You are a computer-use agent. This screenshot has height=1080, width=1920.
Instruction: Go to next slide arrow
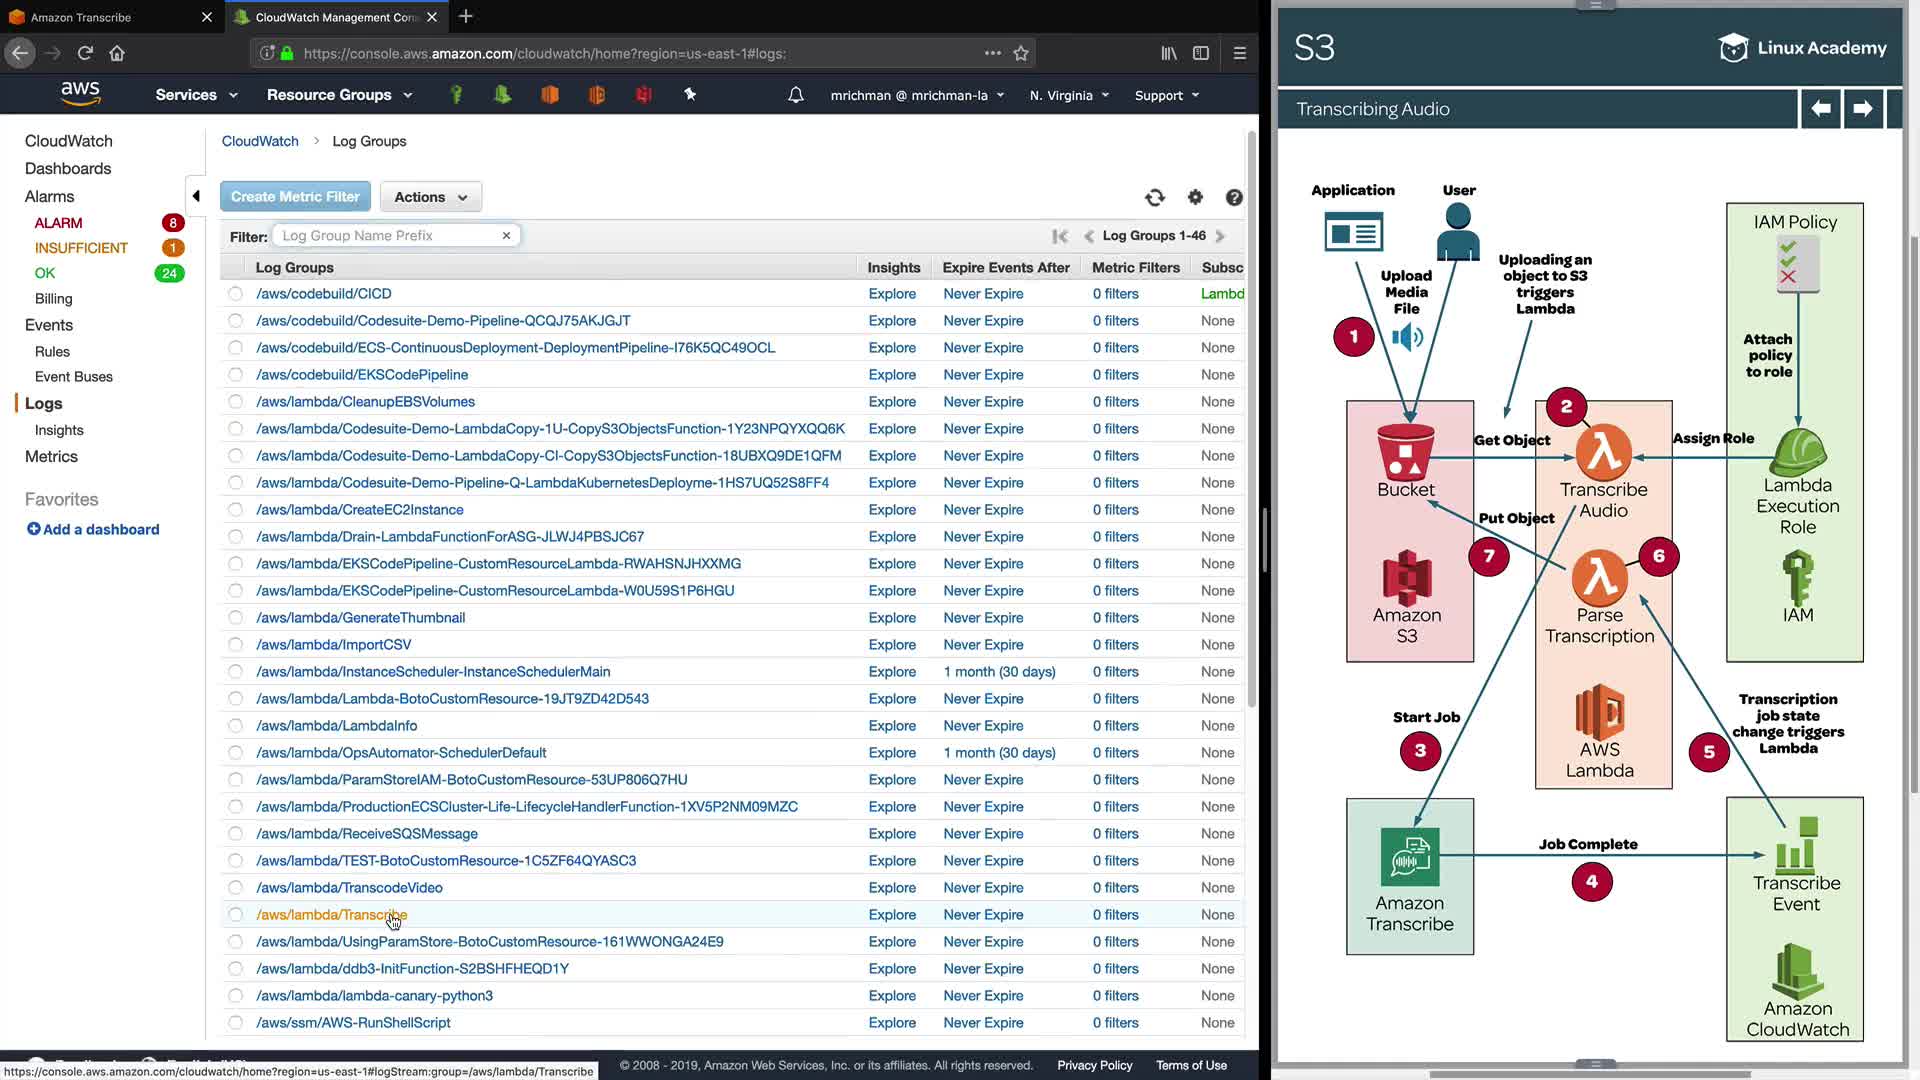[1862, 109]
